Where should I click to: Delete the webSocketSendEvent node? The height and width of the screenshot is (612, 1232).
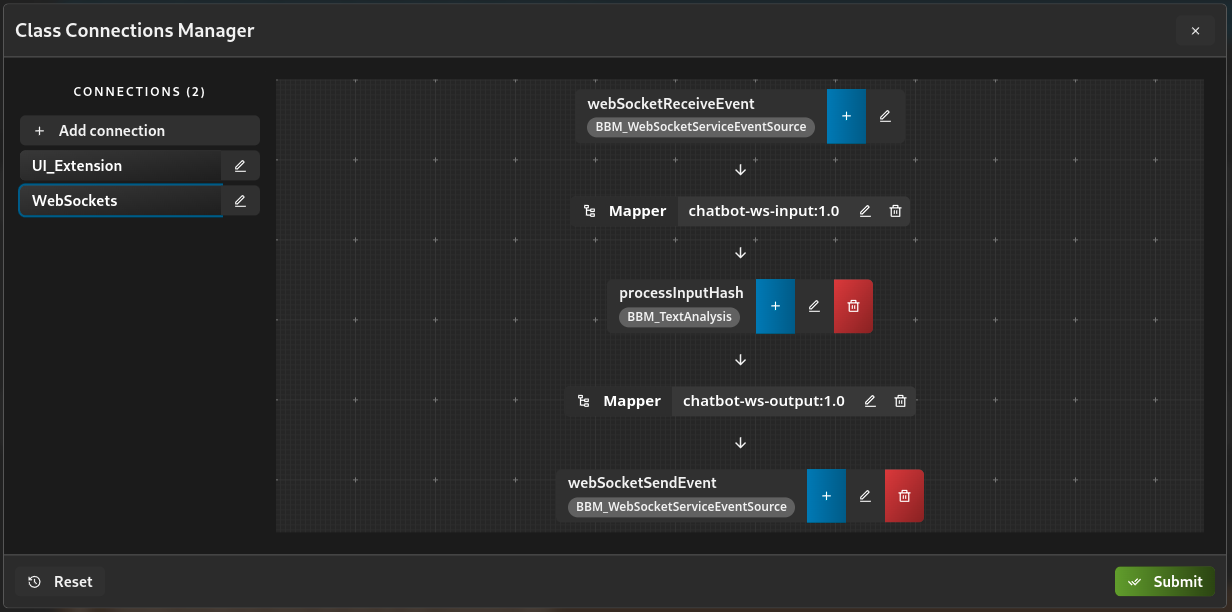[x=904, y=496]
